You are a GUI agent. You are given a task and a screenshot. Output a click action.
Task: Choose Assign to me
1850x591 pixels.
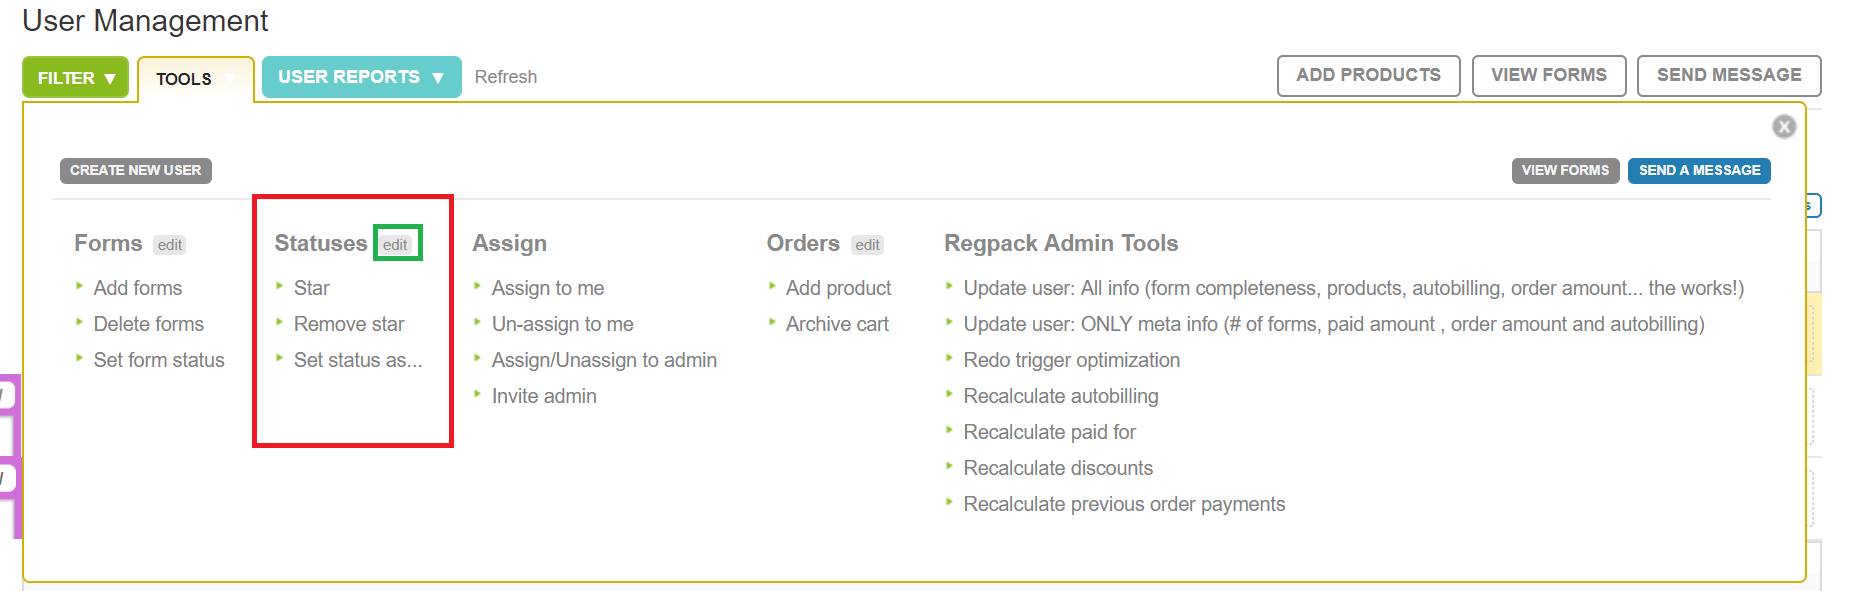[x=548, y=288]
